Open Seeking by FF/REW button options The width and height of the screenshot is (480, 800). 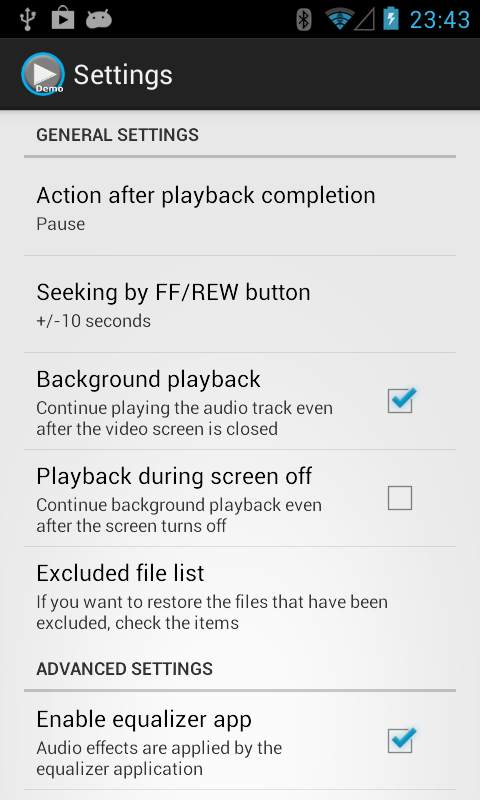click(240, 305)
